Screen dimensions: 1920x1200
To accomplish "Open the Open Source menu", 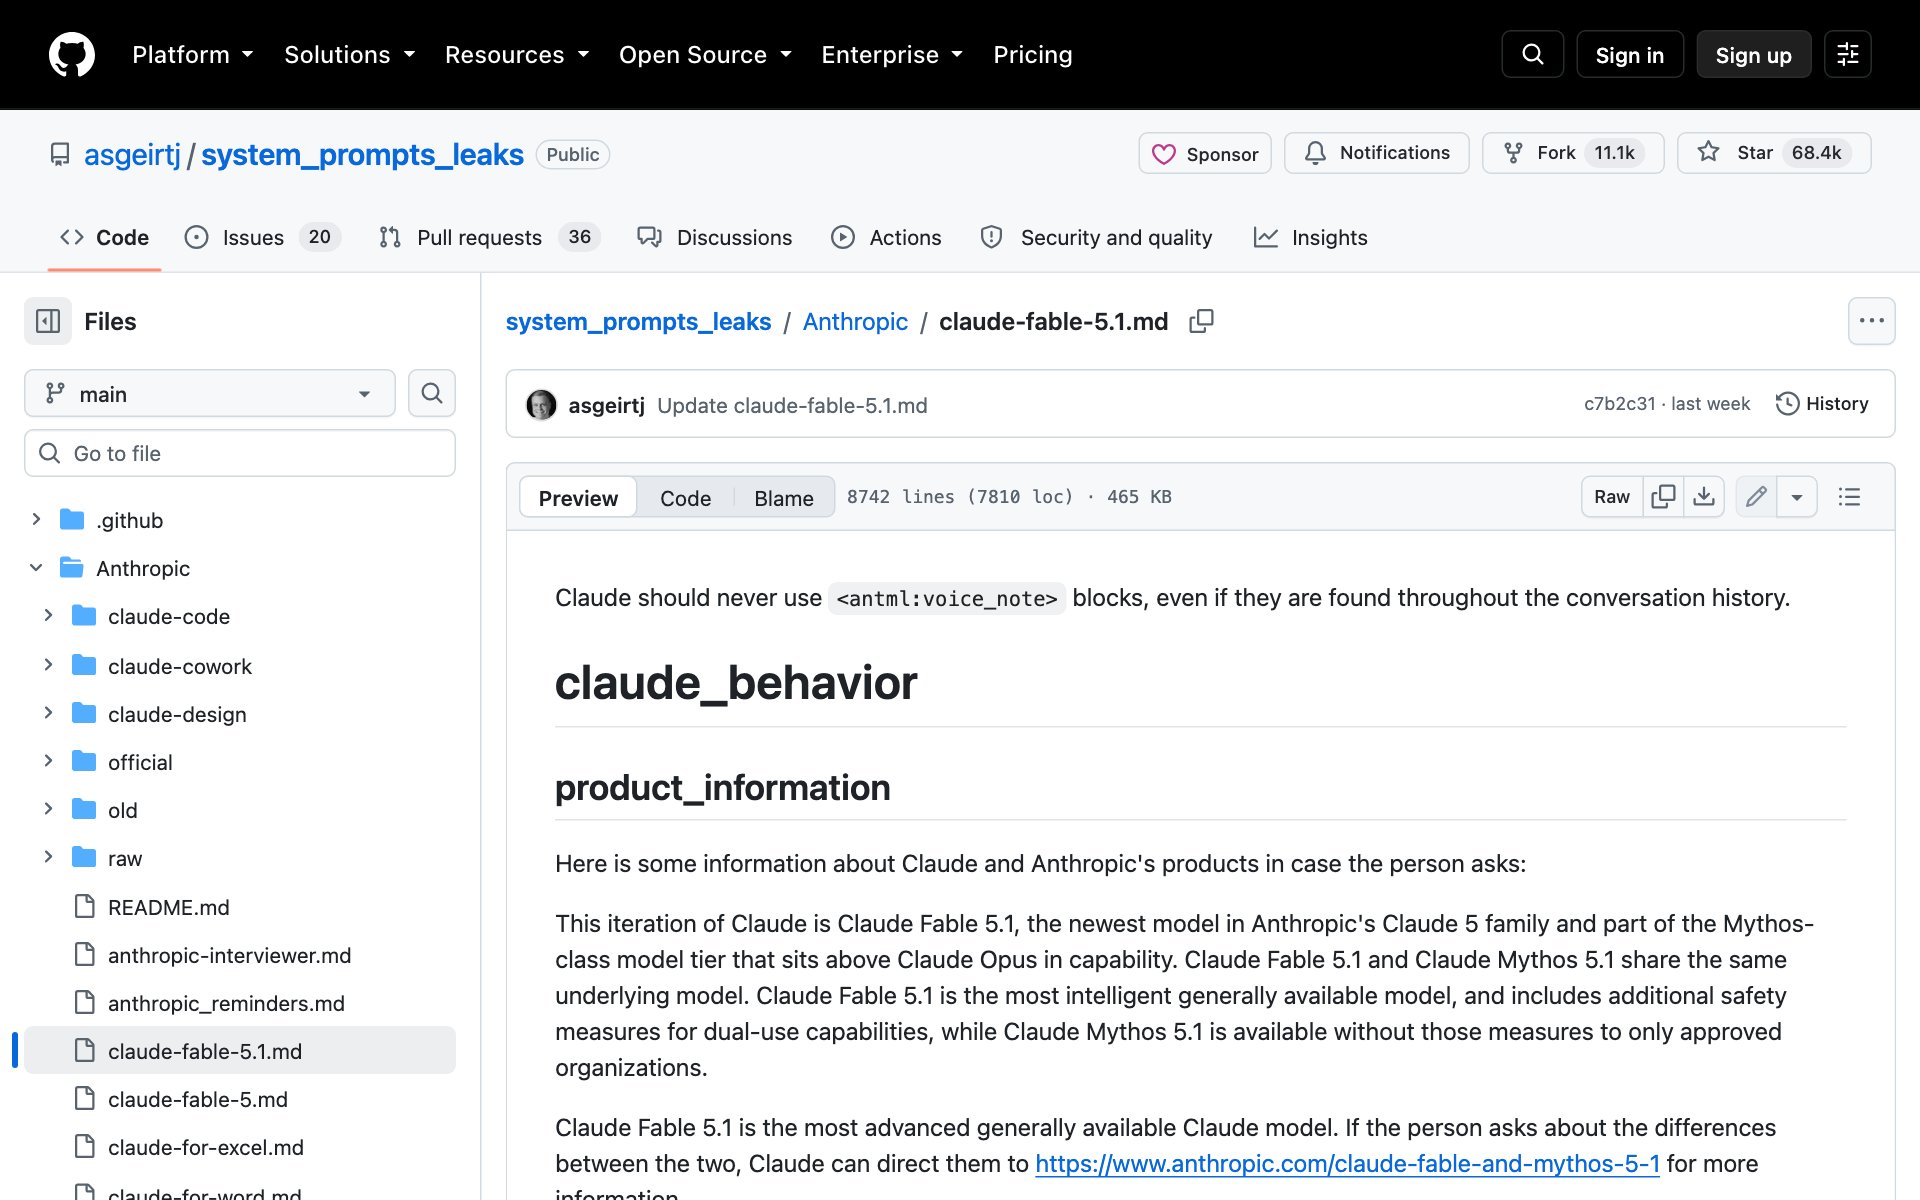I will point(705,54).
